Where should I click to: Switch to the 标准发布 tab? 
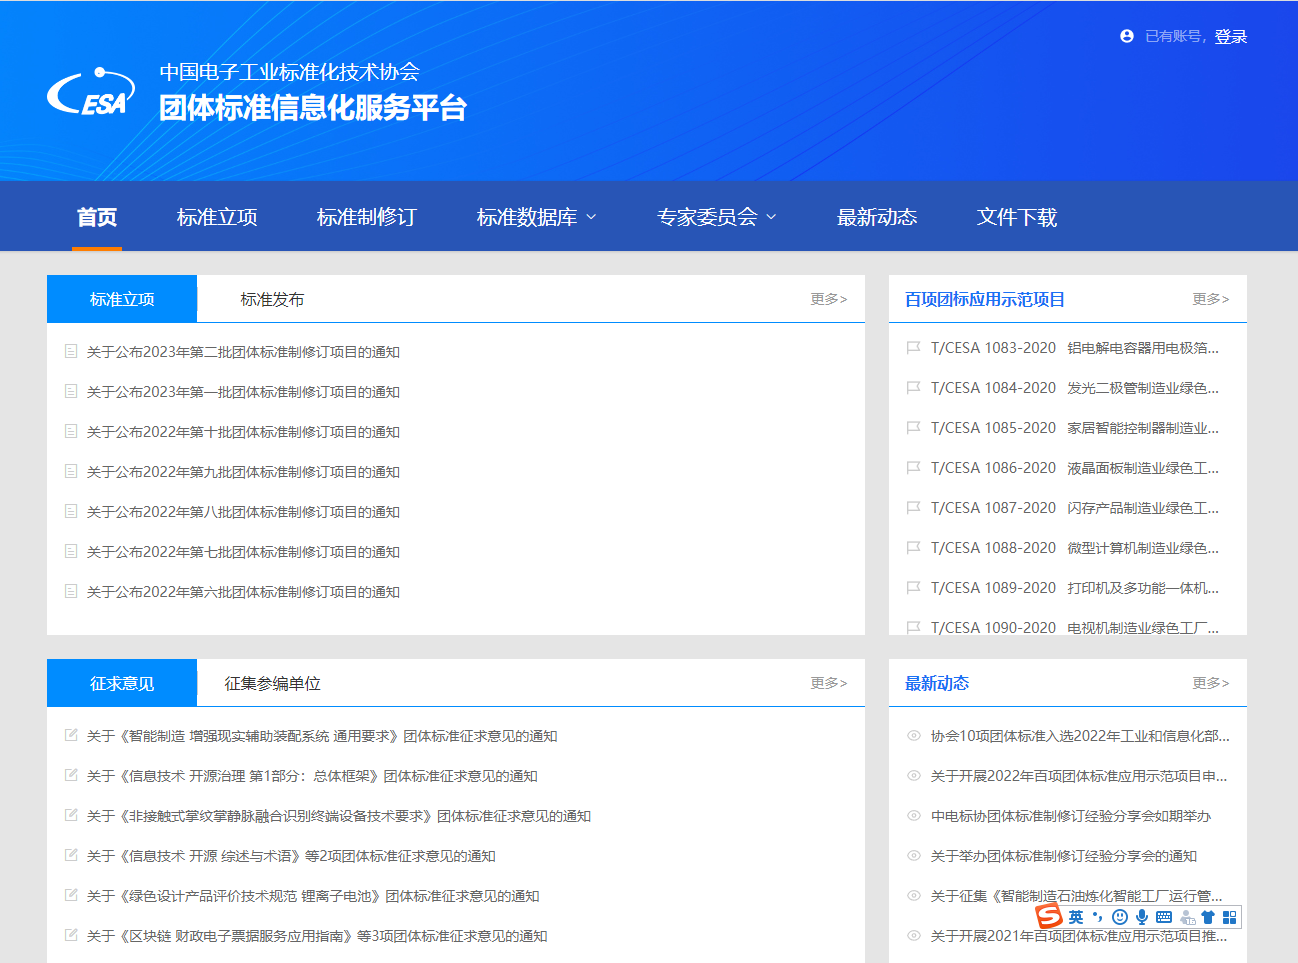pyautogui.click(x=272, y=299)
